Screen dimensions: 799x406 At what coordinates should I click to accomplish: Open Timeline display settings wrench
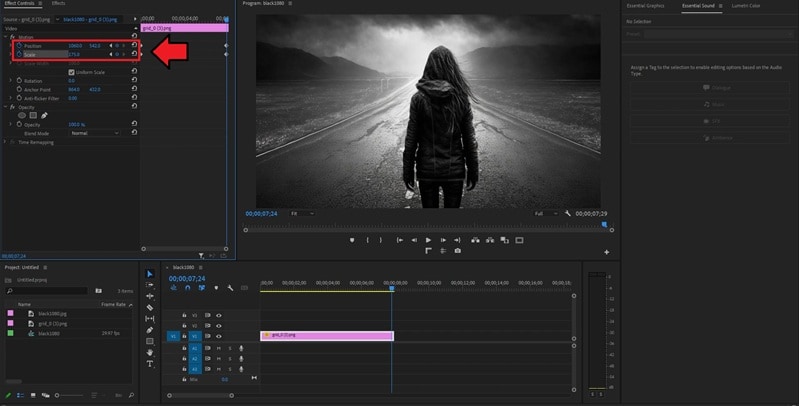point(230,288)
